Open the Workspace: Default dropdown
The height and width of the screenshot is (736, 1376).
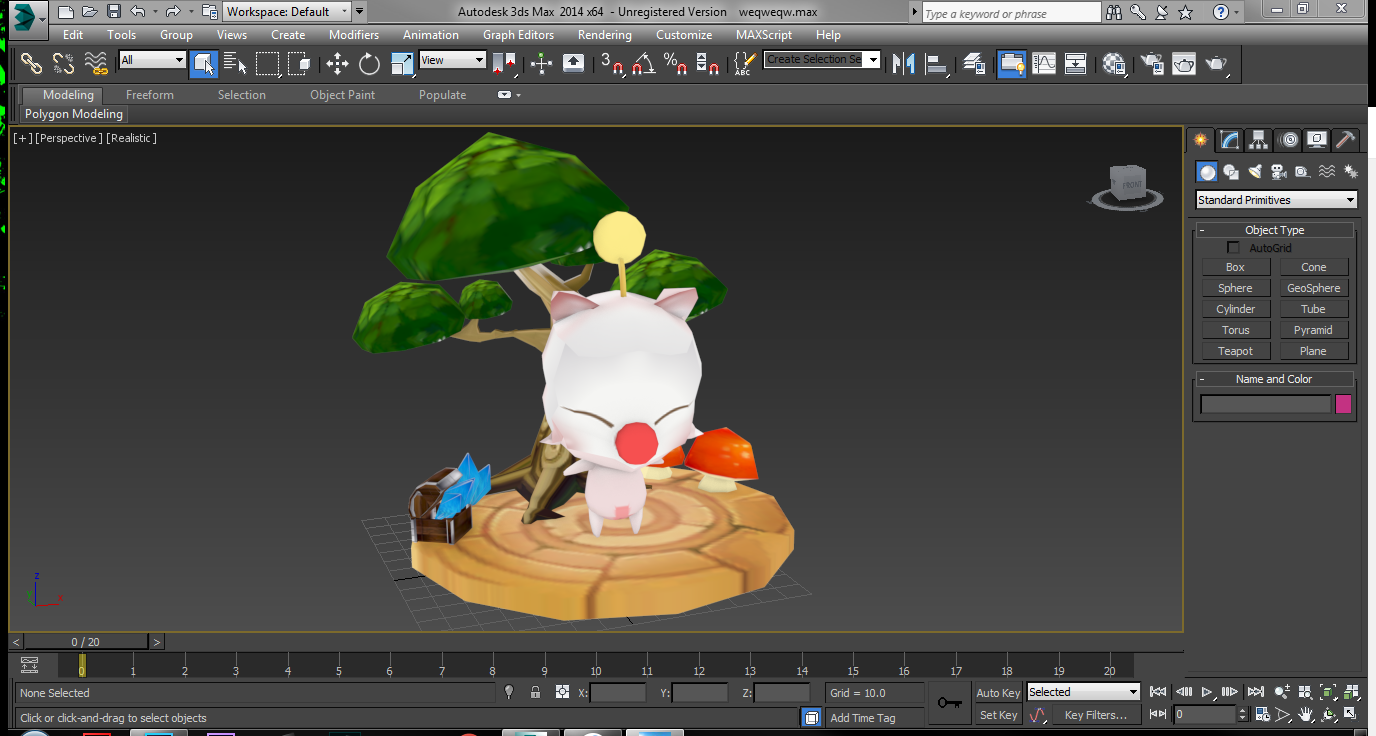point(287,12)
